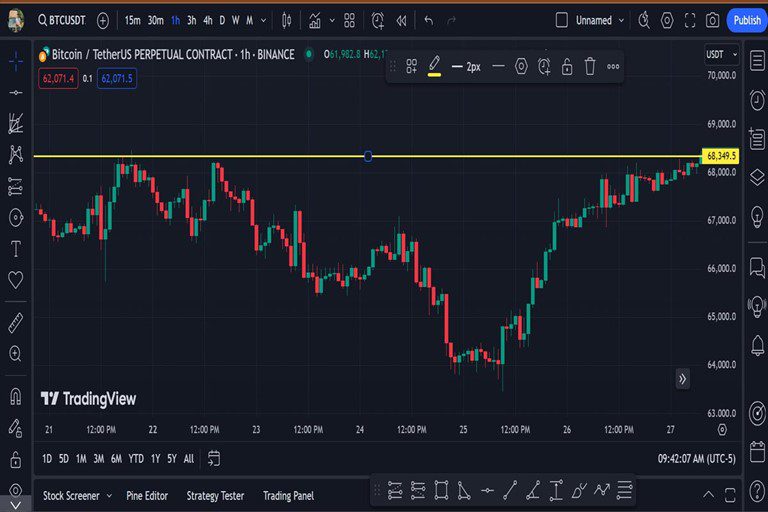Select the 1h timeframe
This screenshot has height=512, width=768.
(175, 20)
